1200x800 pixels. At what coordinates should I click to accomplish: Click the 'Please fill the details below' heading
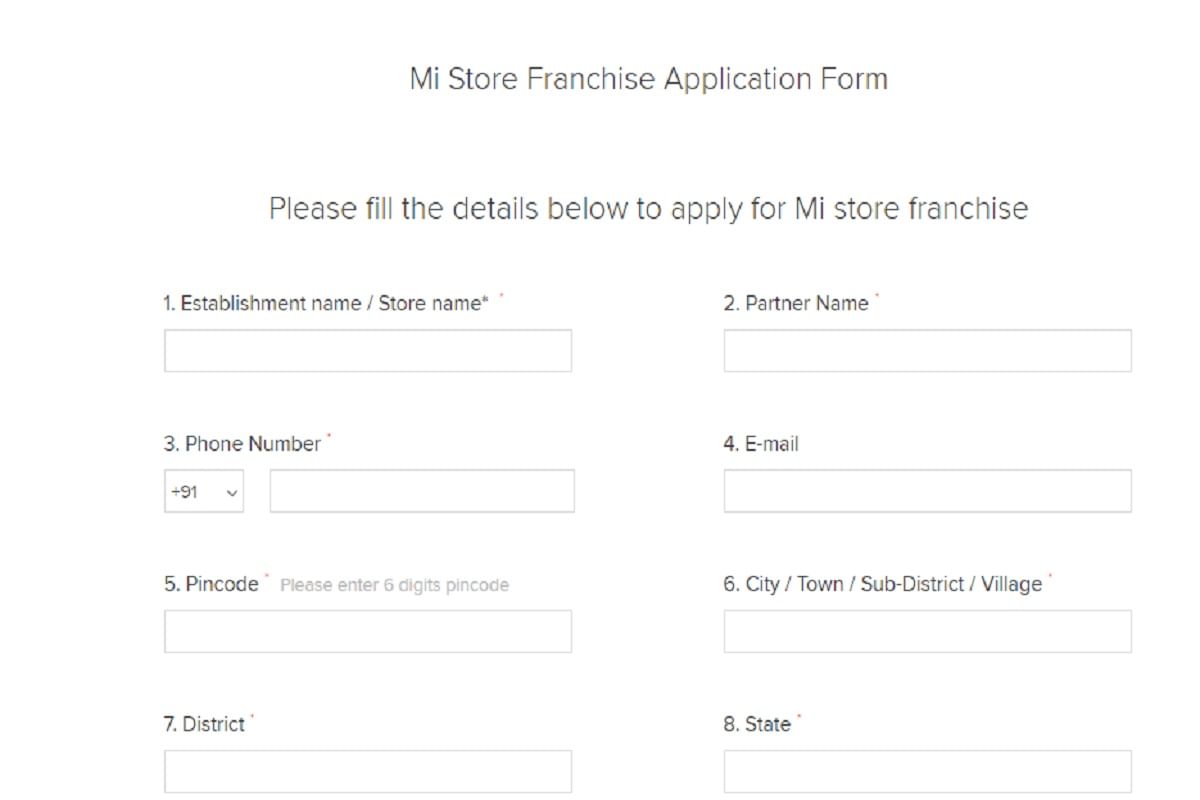tap(648, 208)
